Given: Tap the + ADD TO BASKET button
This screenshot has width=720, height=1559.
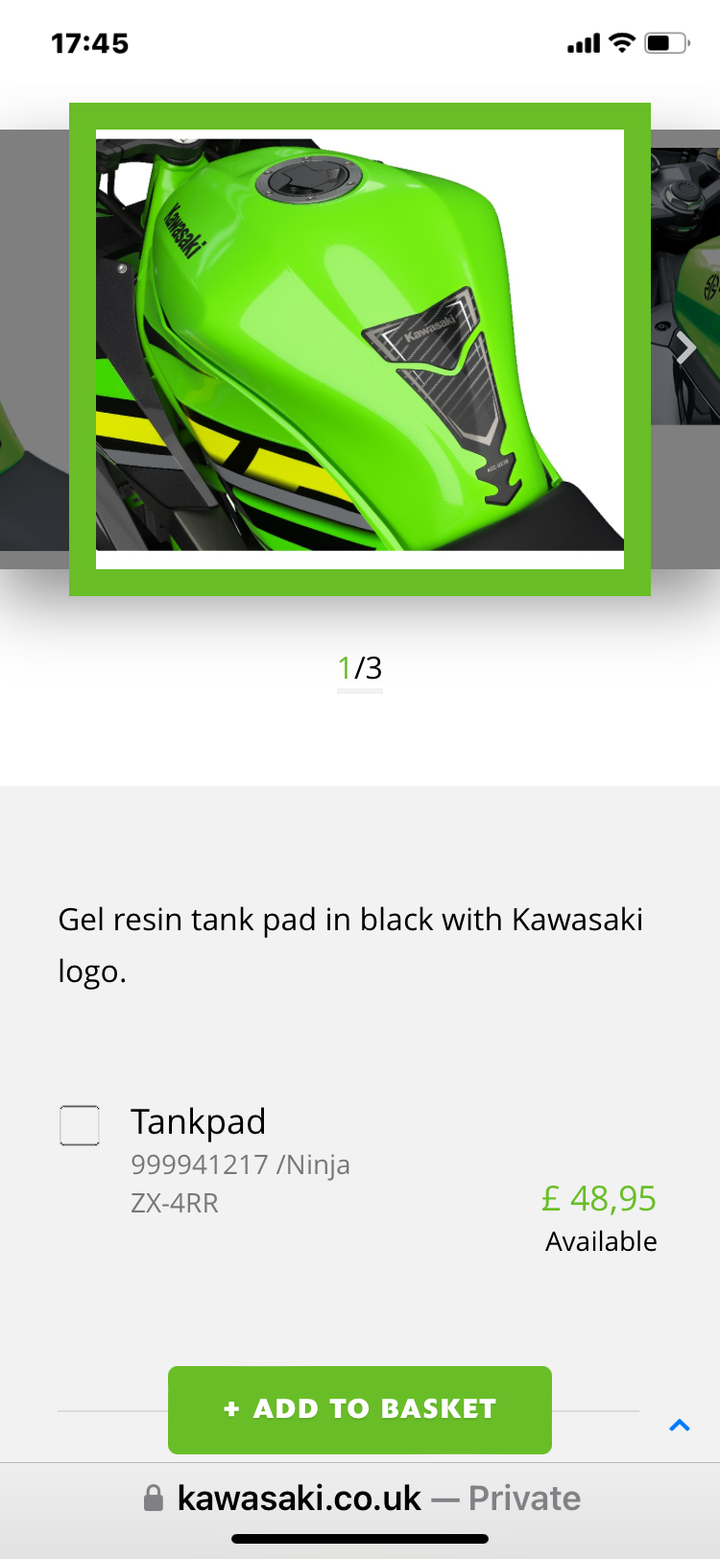Looking at the screenshot, I should pyautogui.click(x=360, y=1409).
